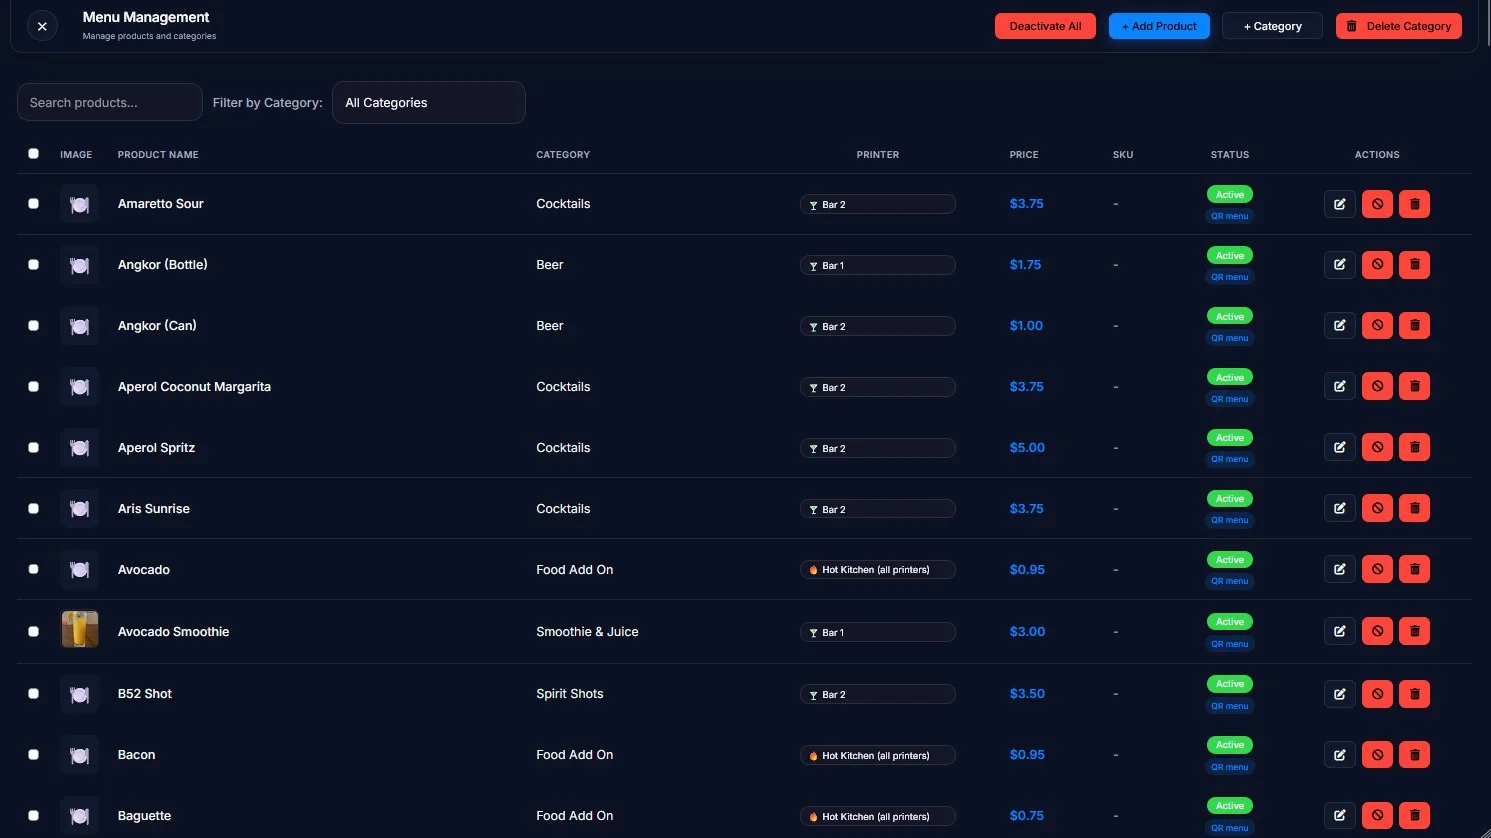
Task: Edit the Aperol Coconut Margarita row
Action: tap(1340, 387)
